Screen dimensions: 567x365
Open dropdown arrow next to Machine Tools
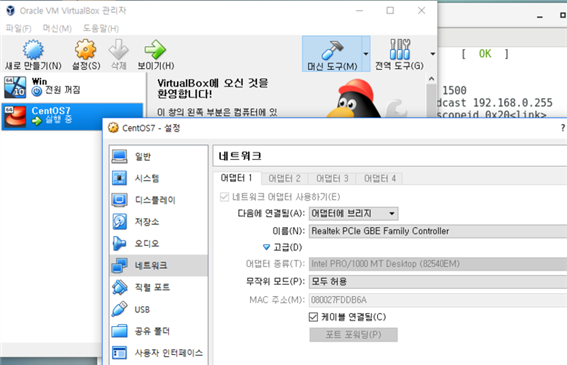coord(366,54)
